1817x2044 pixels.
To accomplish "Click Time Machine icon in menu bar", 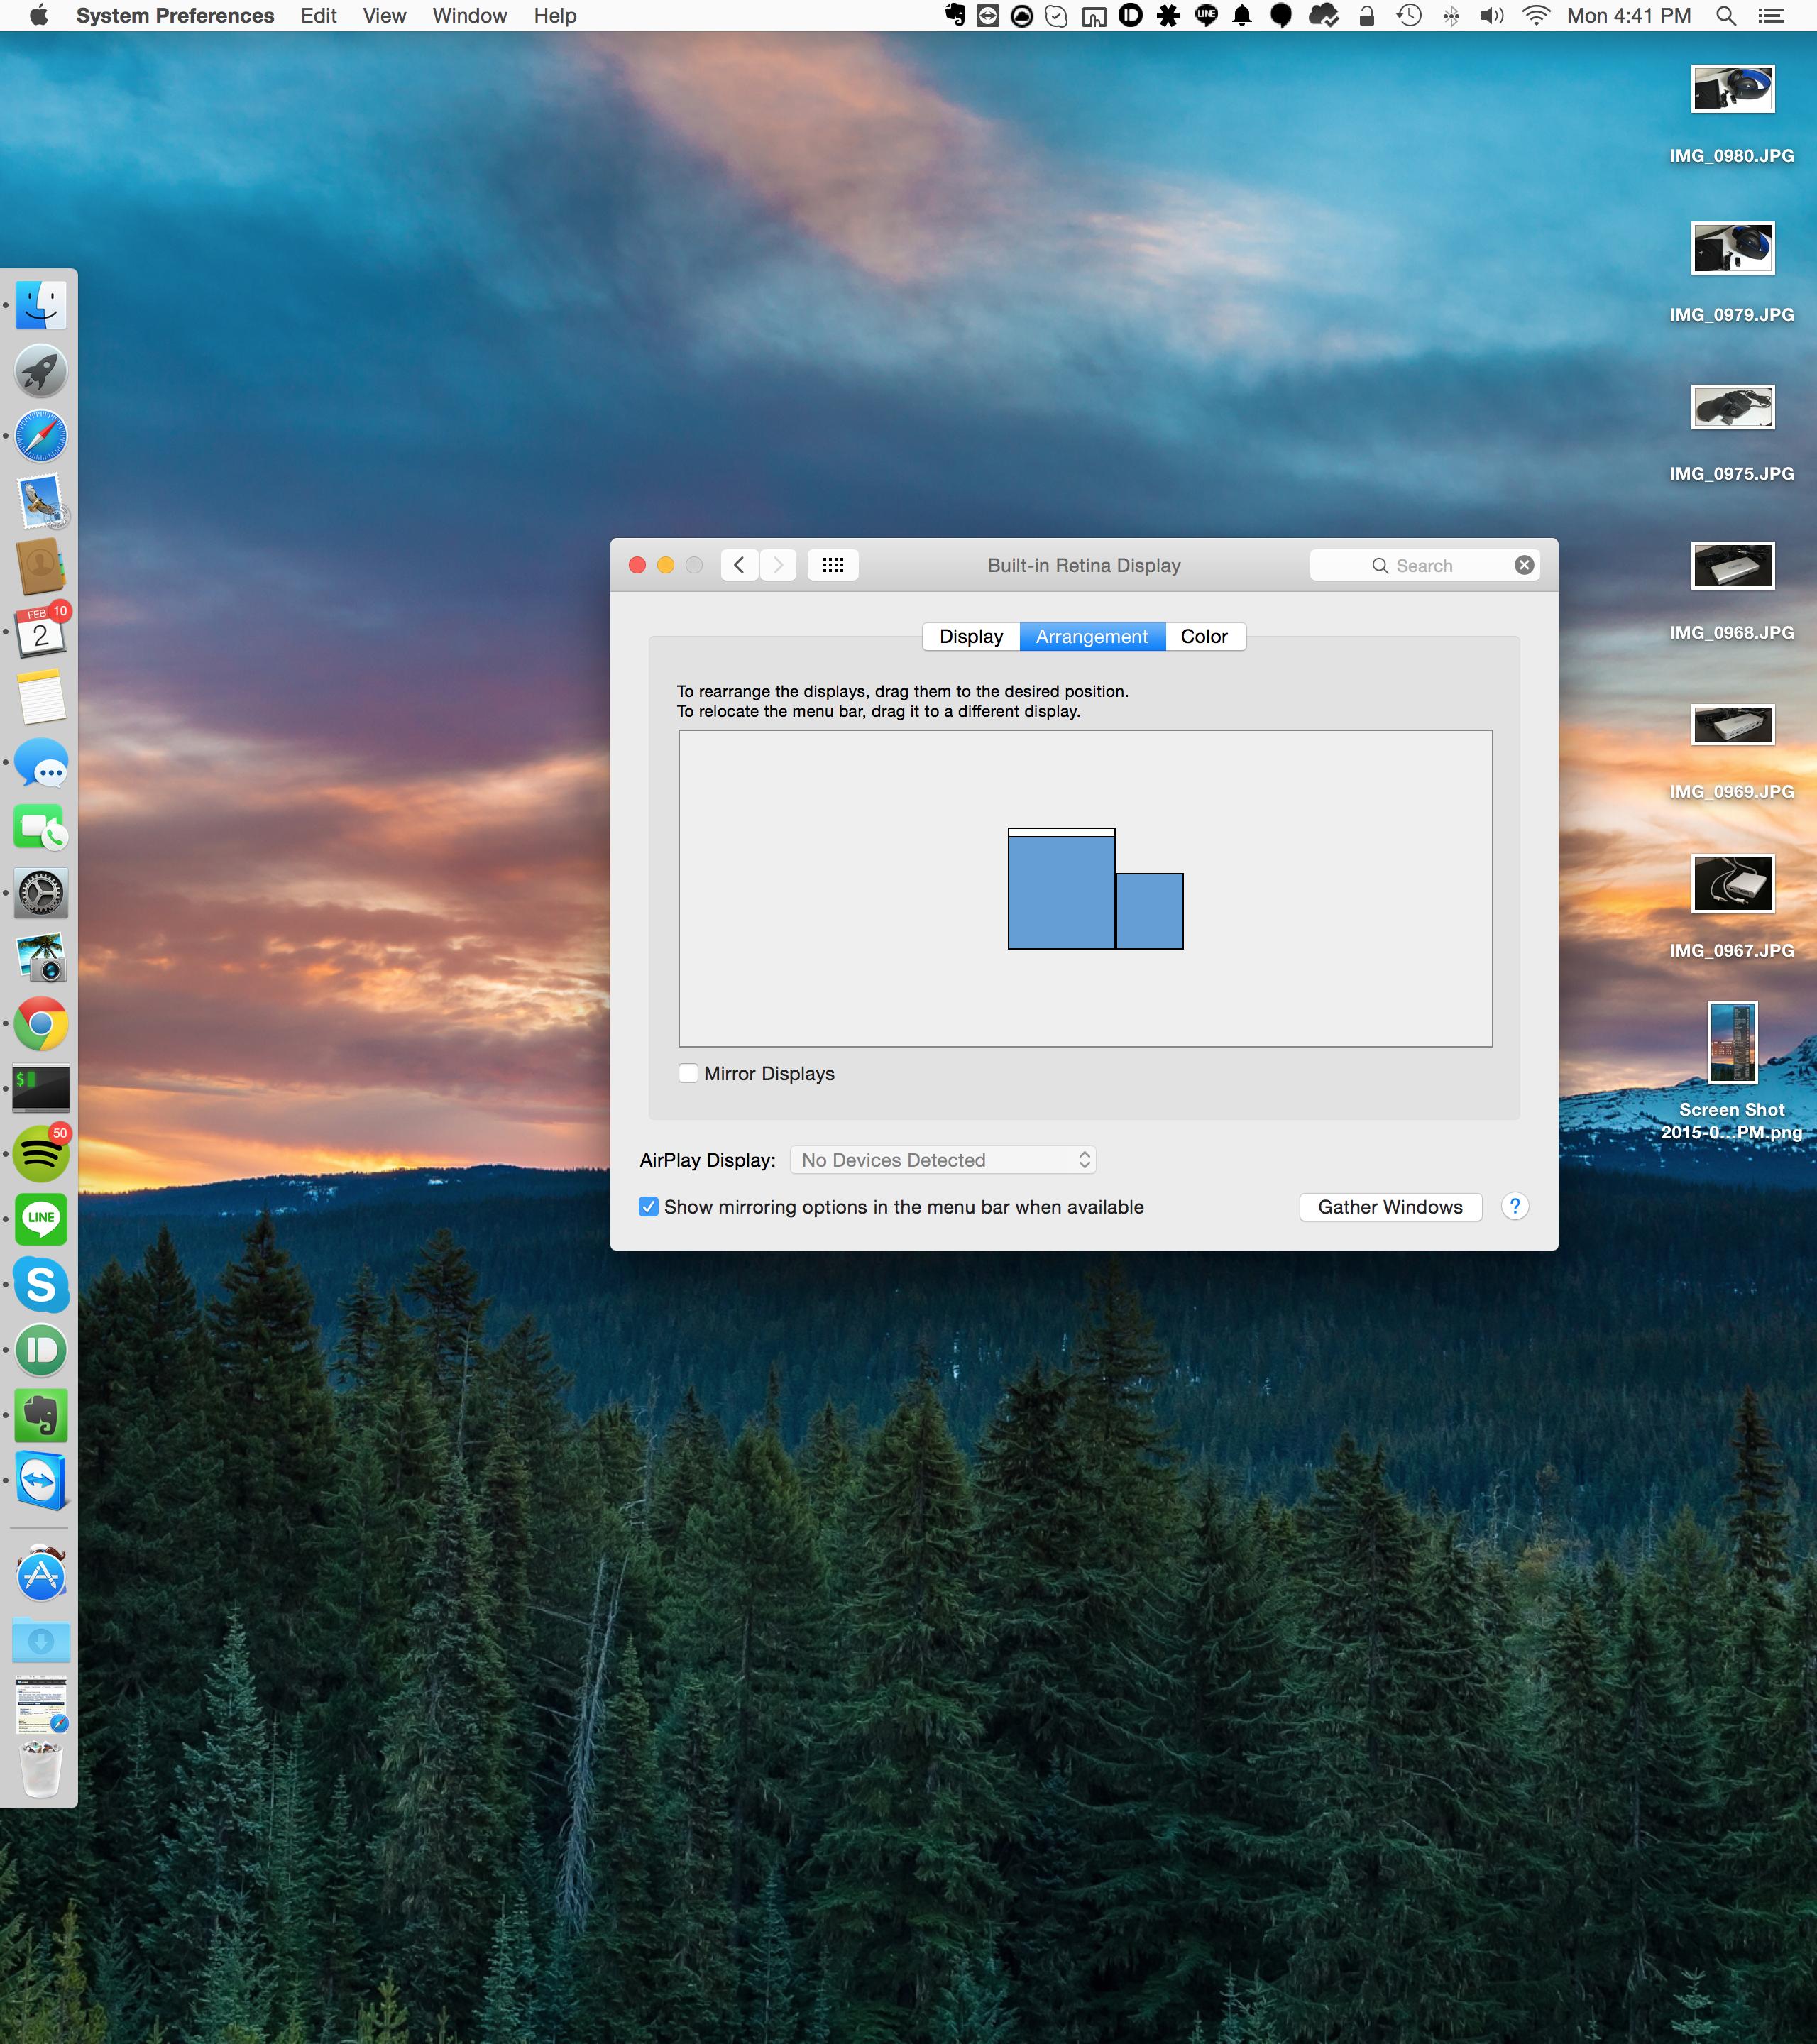I will point(1409,16).
